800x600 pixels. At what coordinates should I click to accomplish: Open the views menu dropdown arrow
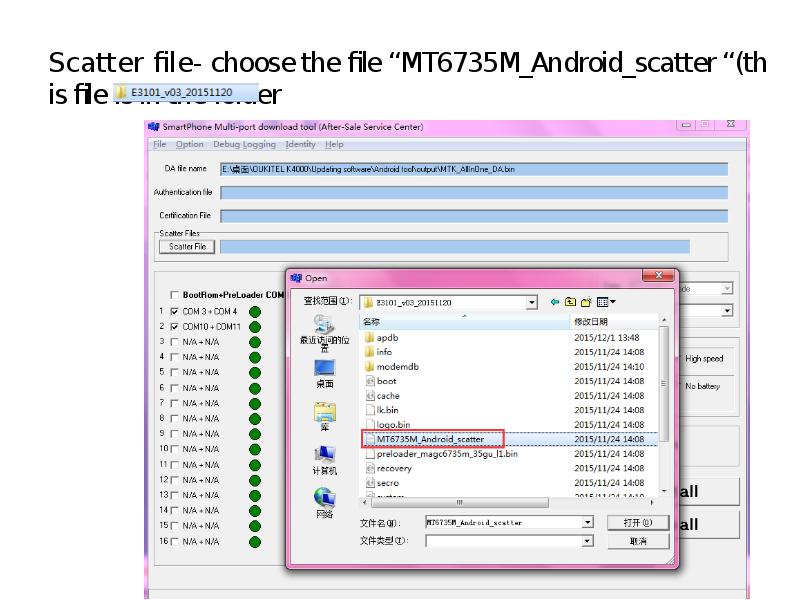[x=611, y=301]
